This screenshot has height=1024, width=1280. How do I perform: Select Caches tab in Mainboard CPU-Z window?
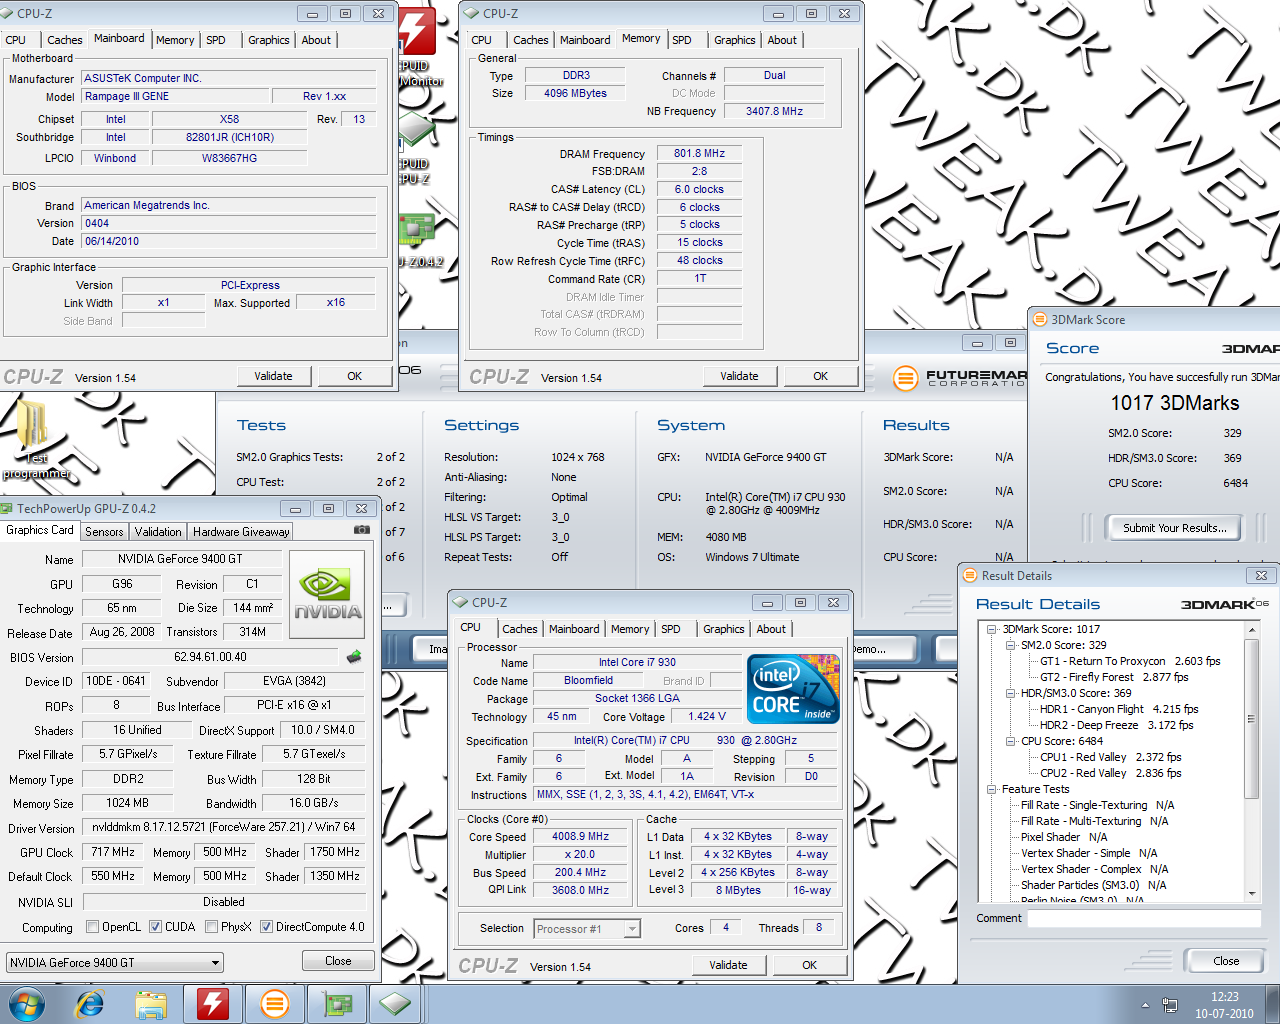point(65,40)
